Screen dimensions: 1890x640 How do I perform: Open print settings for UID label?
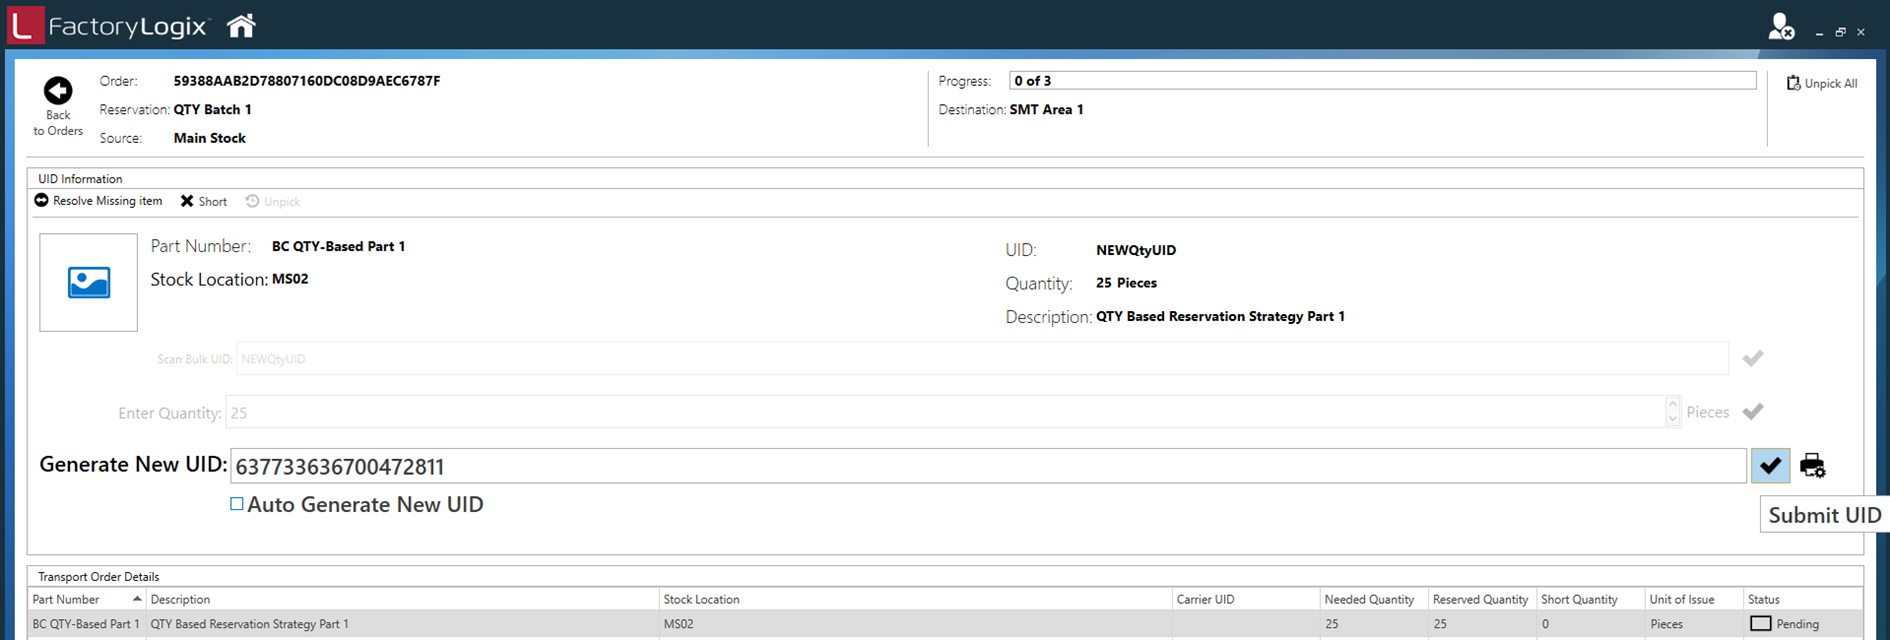tap(1812, 466)
